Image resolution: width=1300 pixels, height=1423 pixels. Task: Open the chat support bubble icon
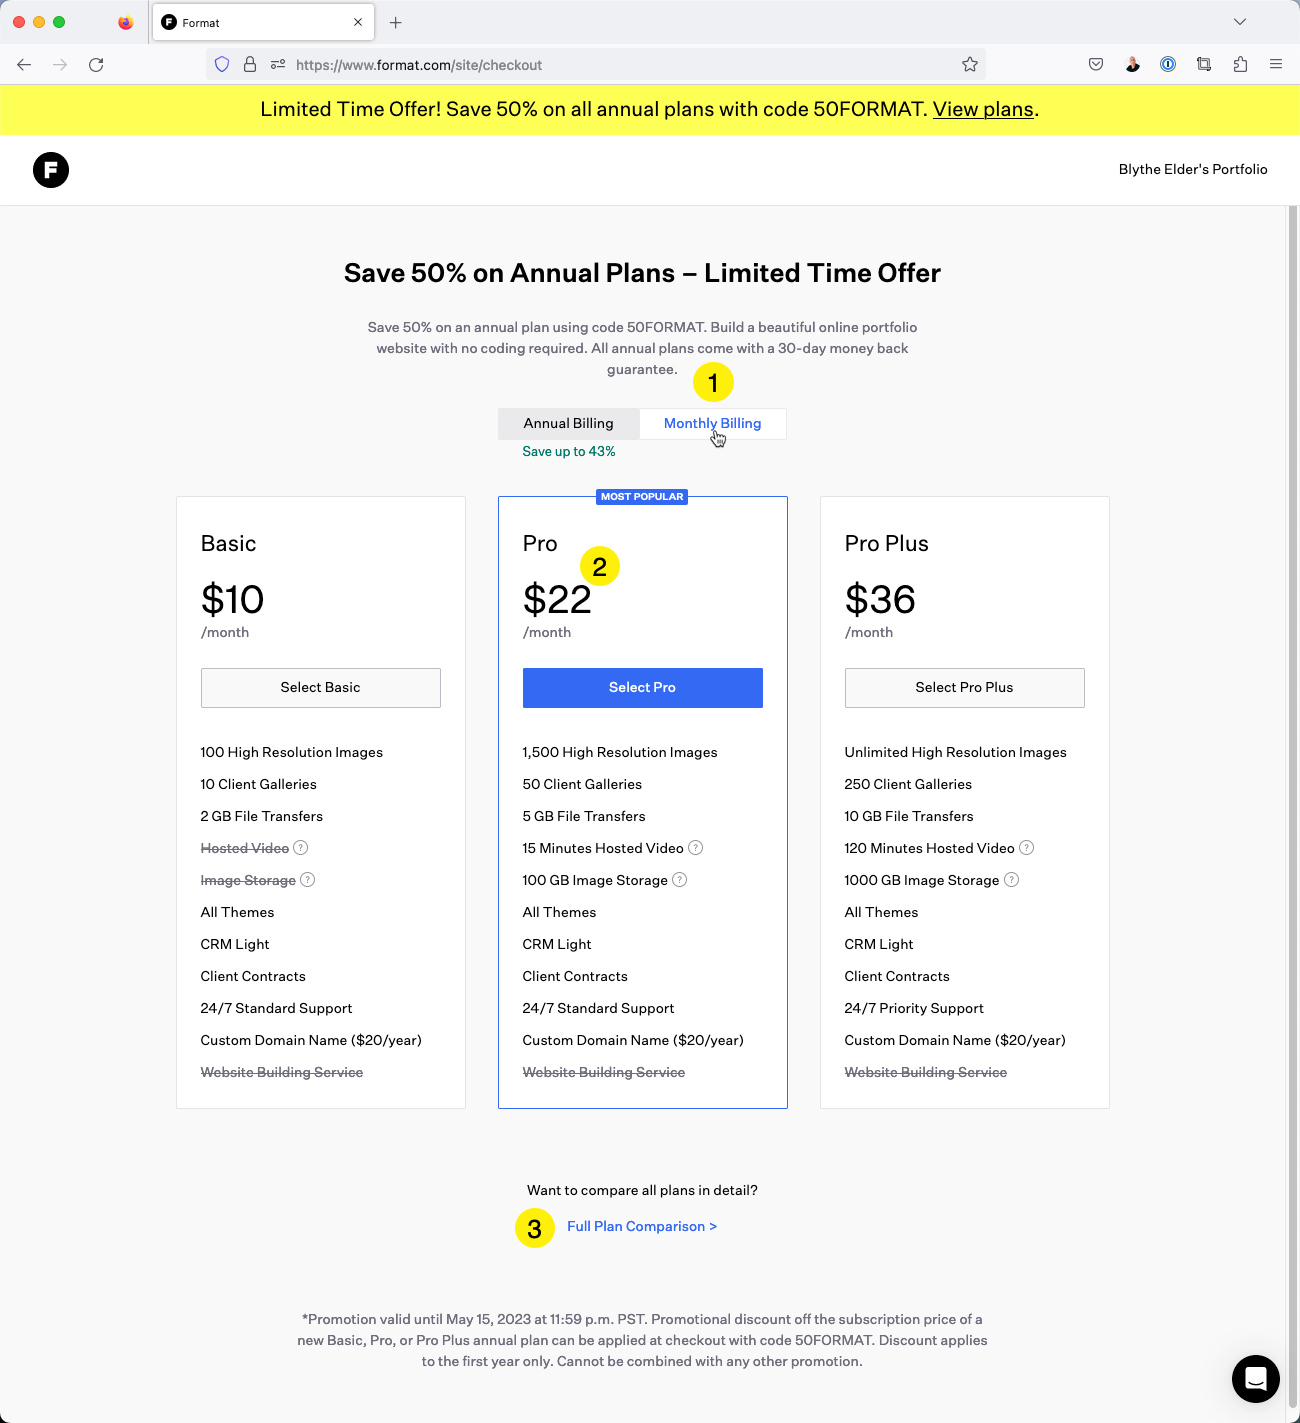coord(1256,1379)
